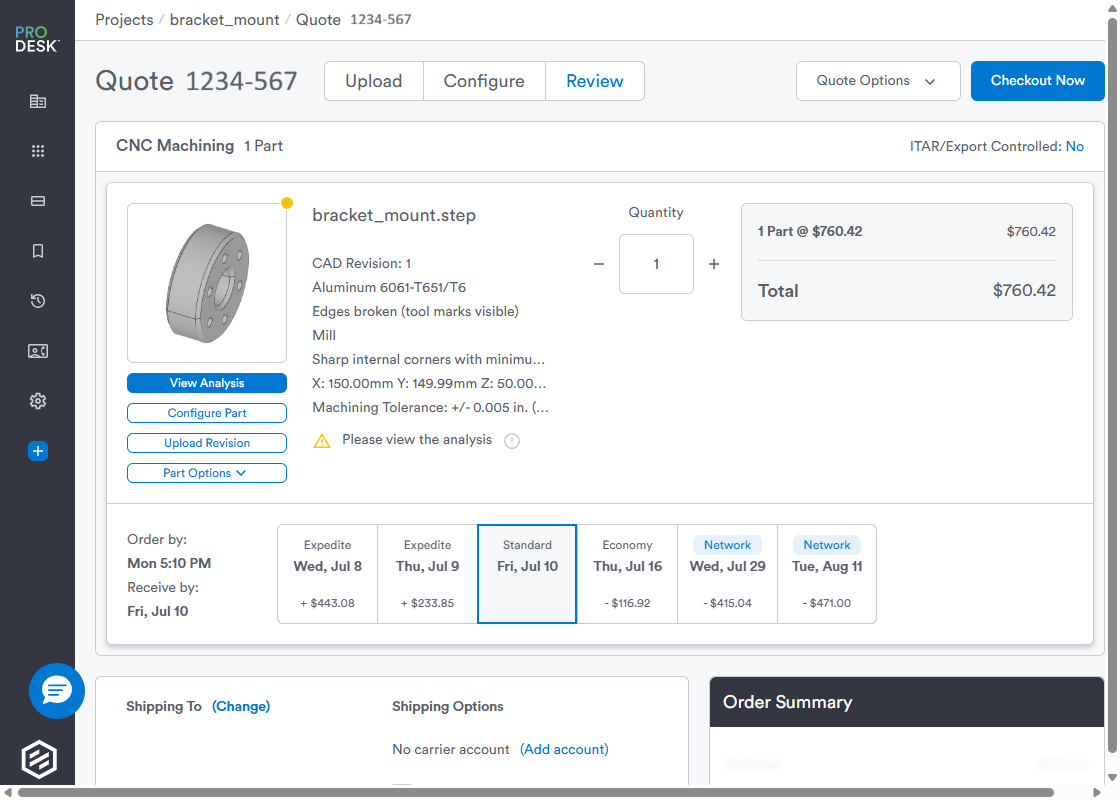Viewport: 1120px width, 800px height.
Task: Open the chat bubble button
Action: (56, 691)
